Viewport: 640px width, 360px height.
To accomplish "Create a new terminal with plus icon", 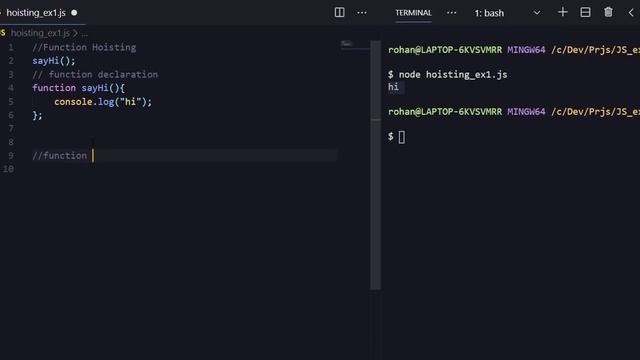I will click(562, 12).
